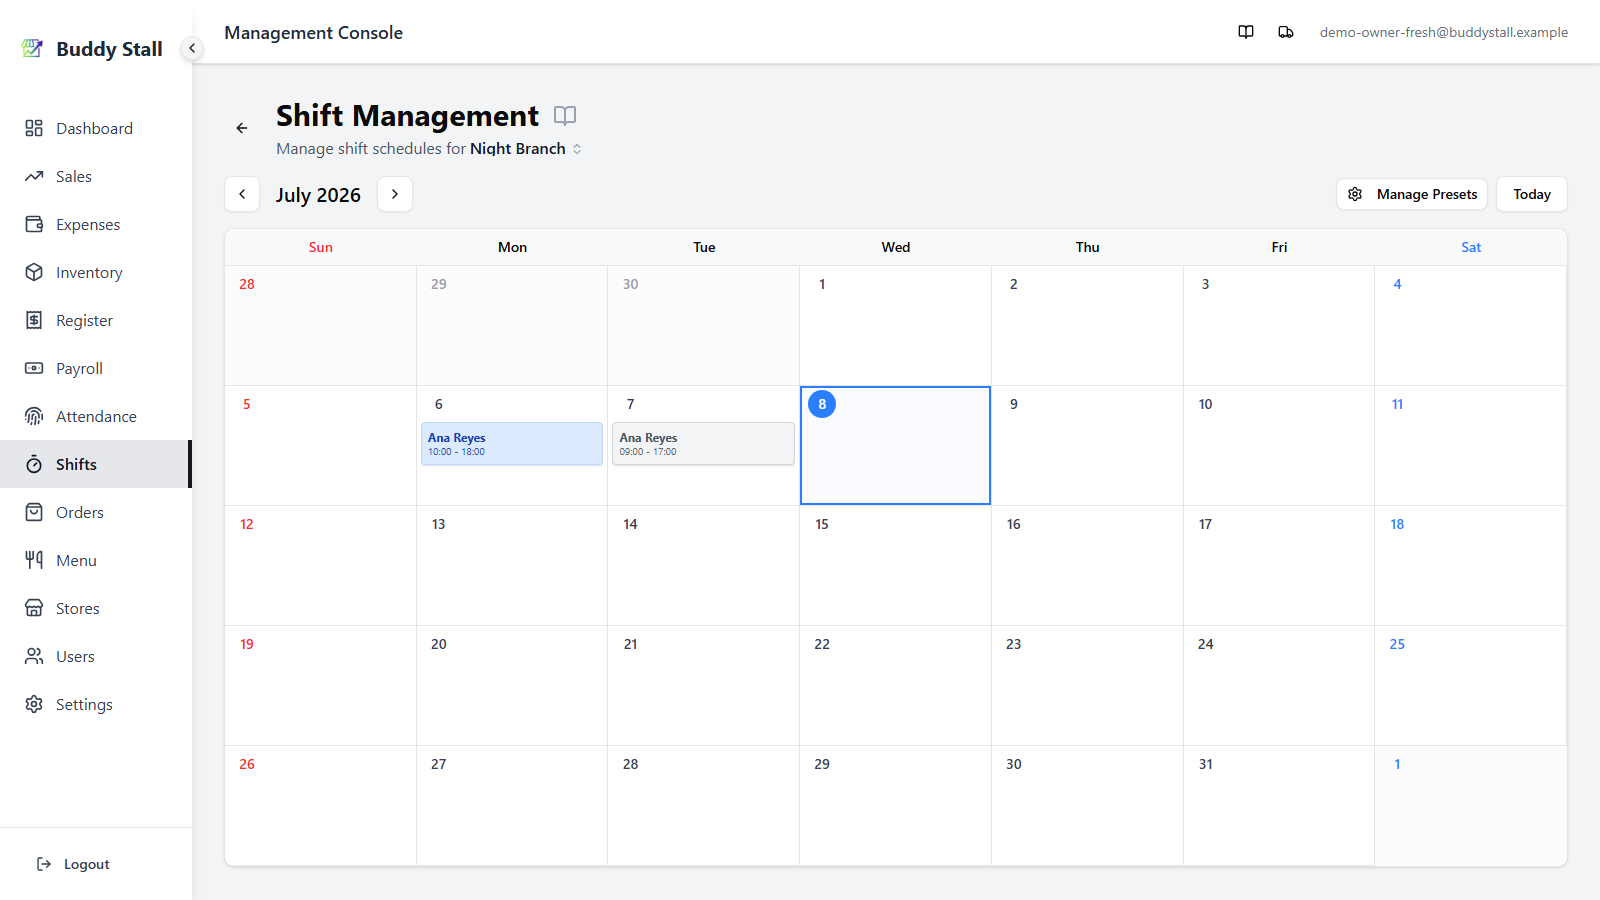
Task: Select the July 31 calendar cell
Action: click(x=1279, y=806)
